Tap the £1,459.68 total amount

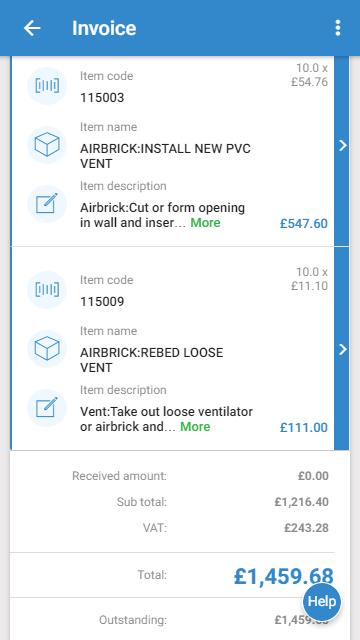[284, 576]
